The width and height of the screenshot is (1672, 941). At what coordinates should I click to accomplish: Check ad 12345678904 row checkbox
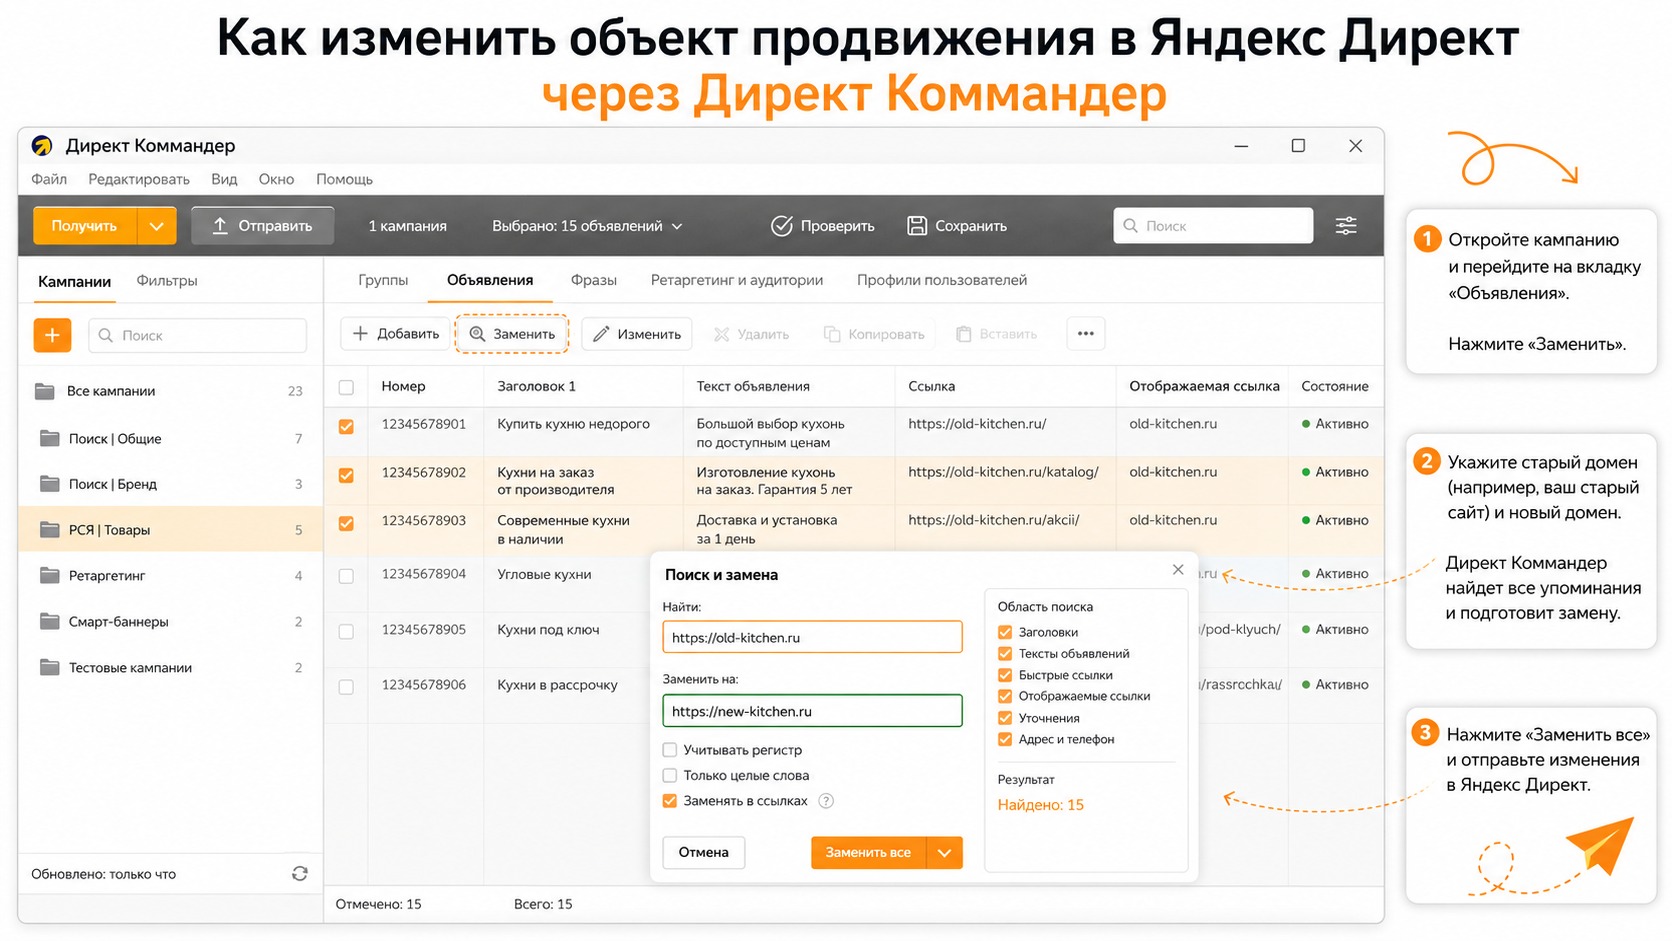(x=346, y=576)
